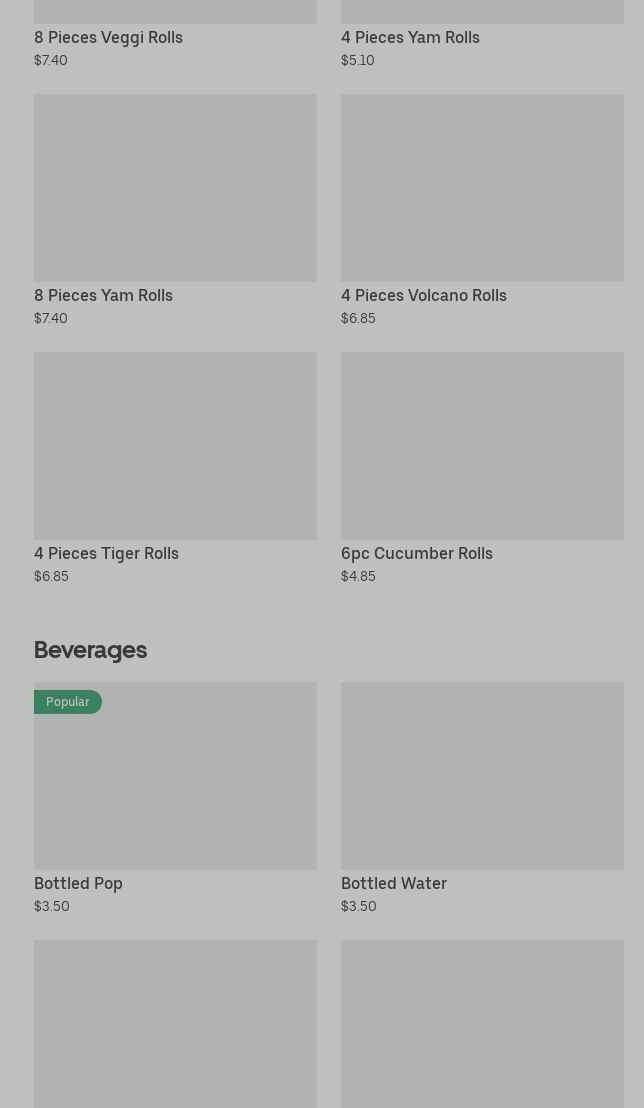This screenshot has height=1108, width=644.
Task: Click the $6.85 price under Tiger Rolls
Action: click(x=52, y=576)
